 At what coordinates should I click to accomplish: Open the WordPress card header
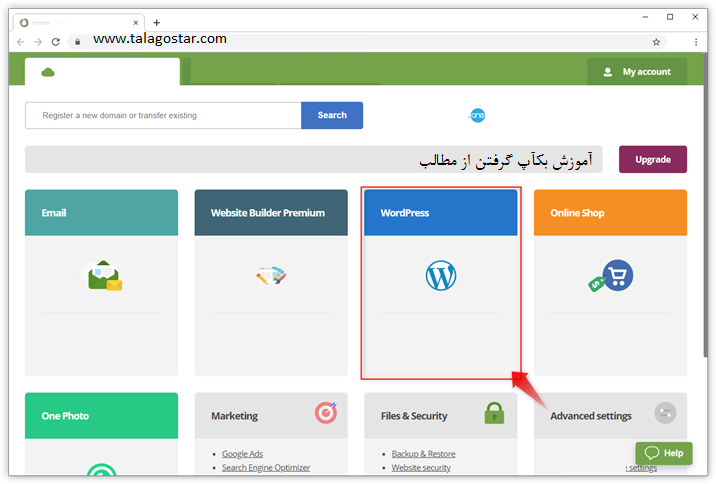pos(441,213)
